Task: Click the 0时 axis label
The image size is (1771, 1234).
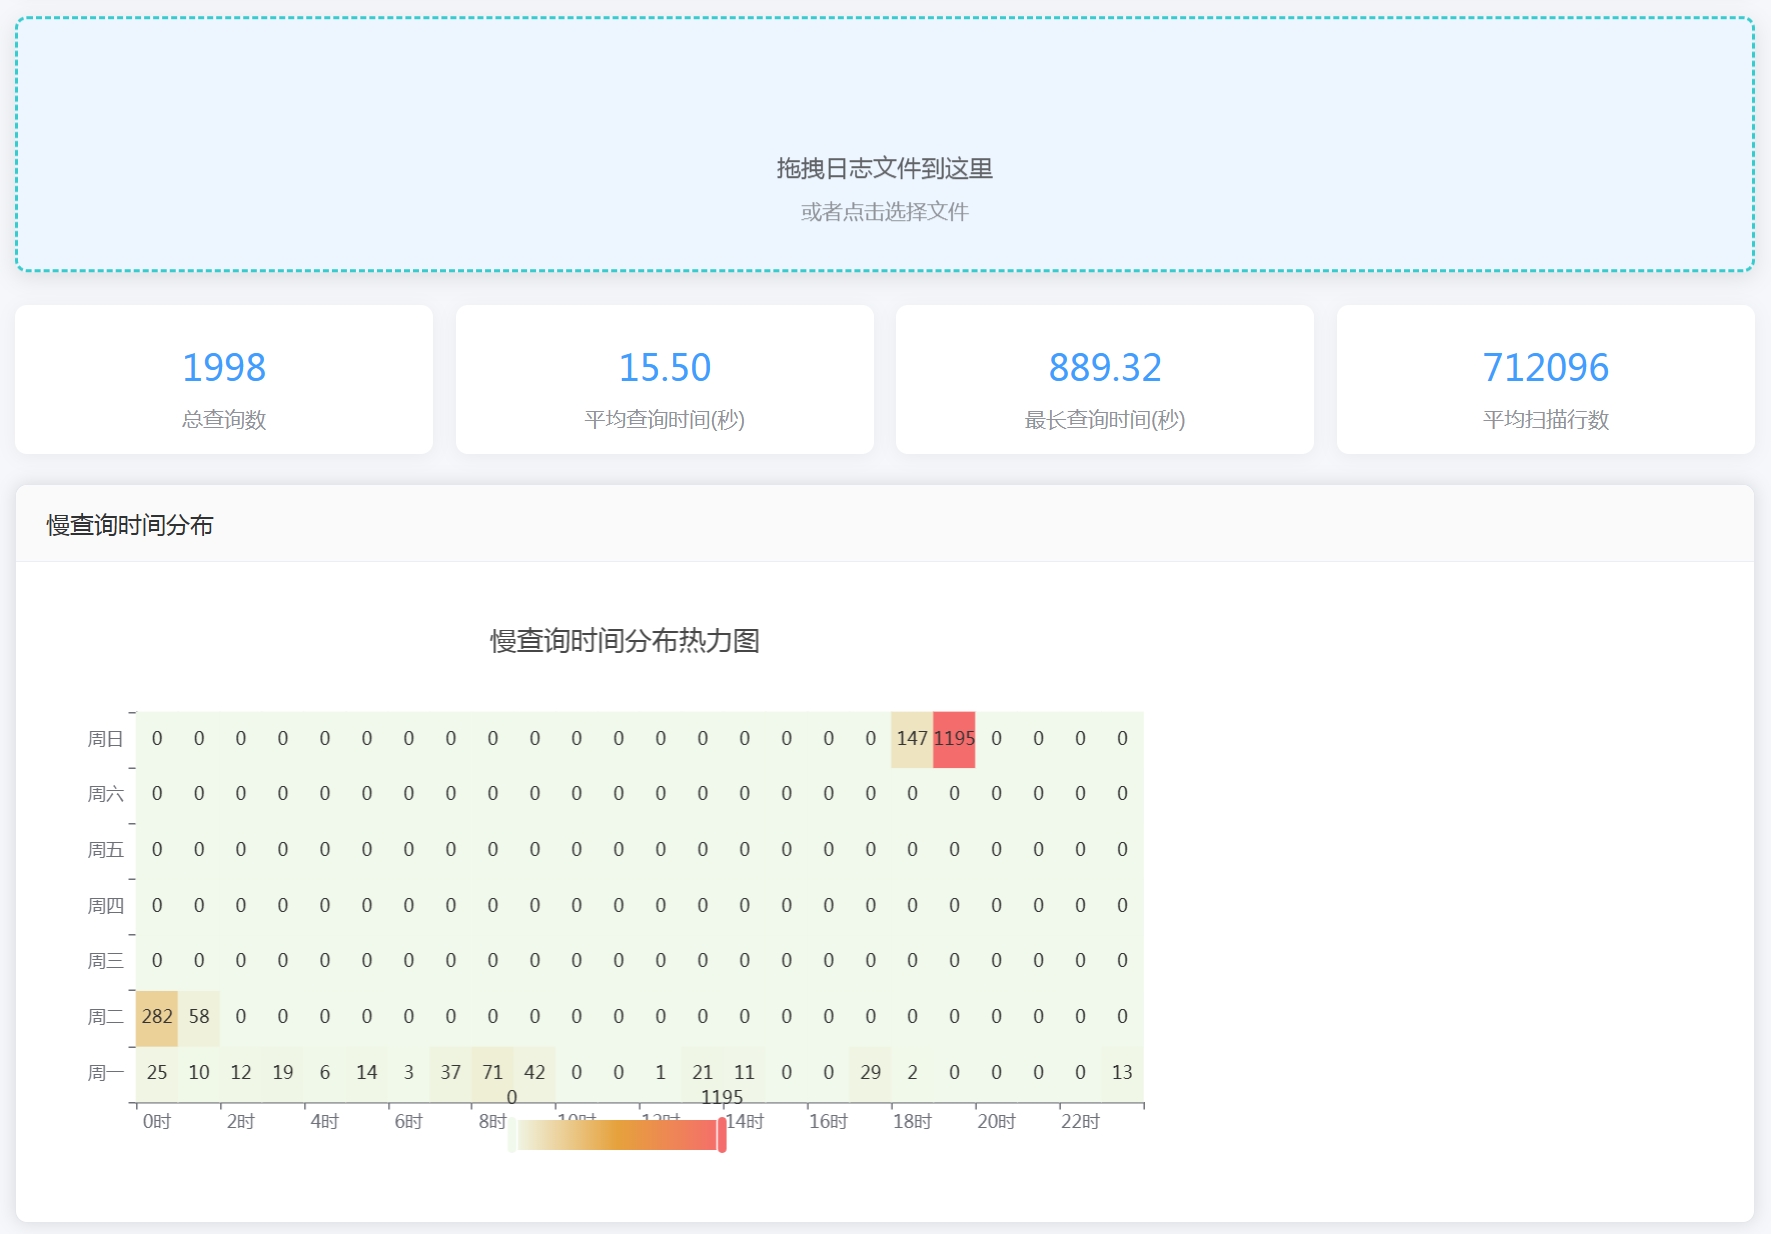Action: click(x=157, y=1121)
